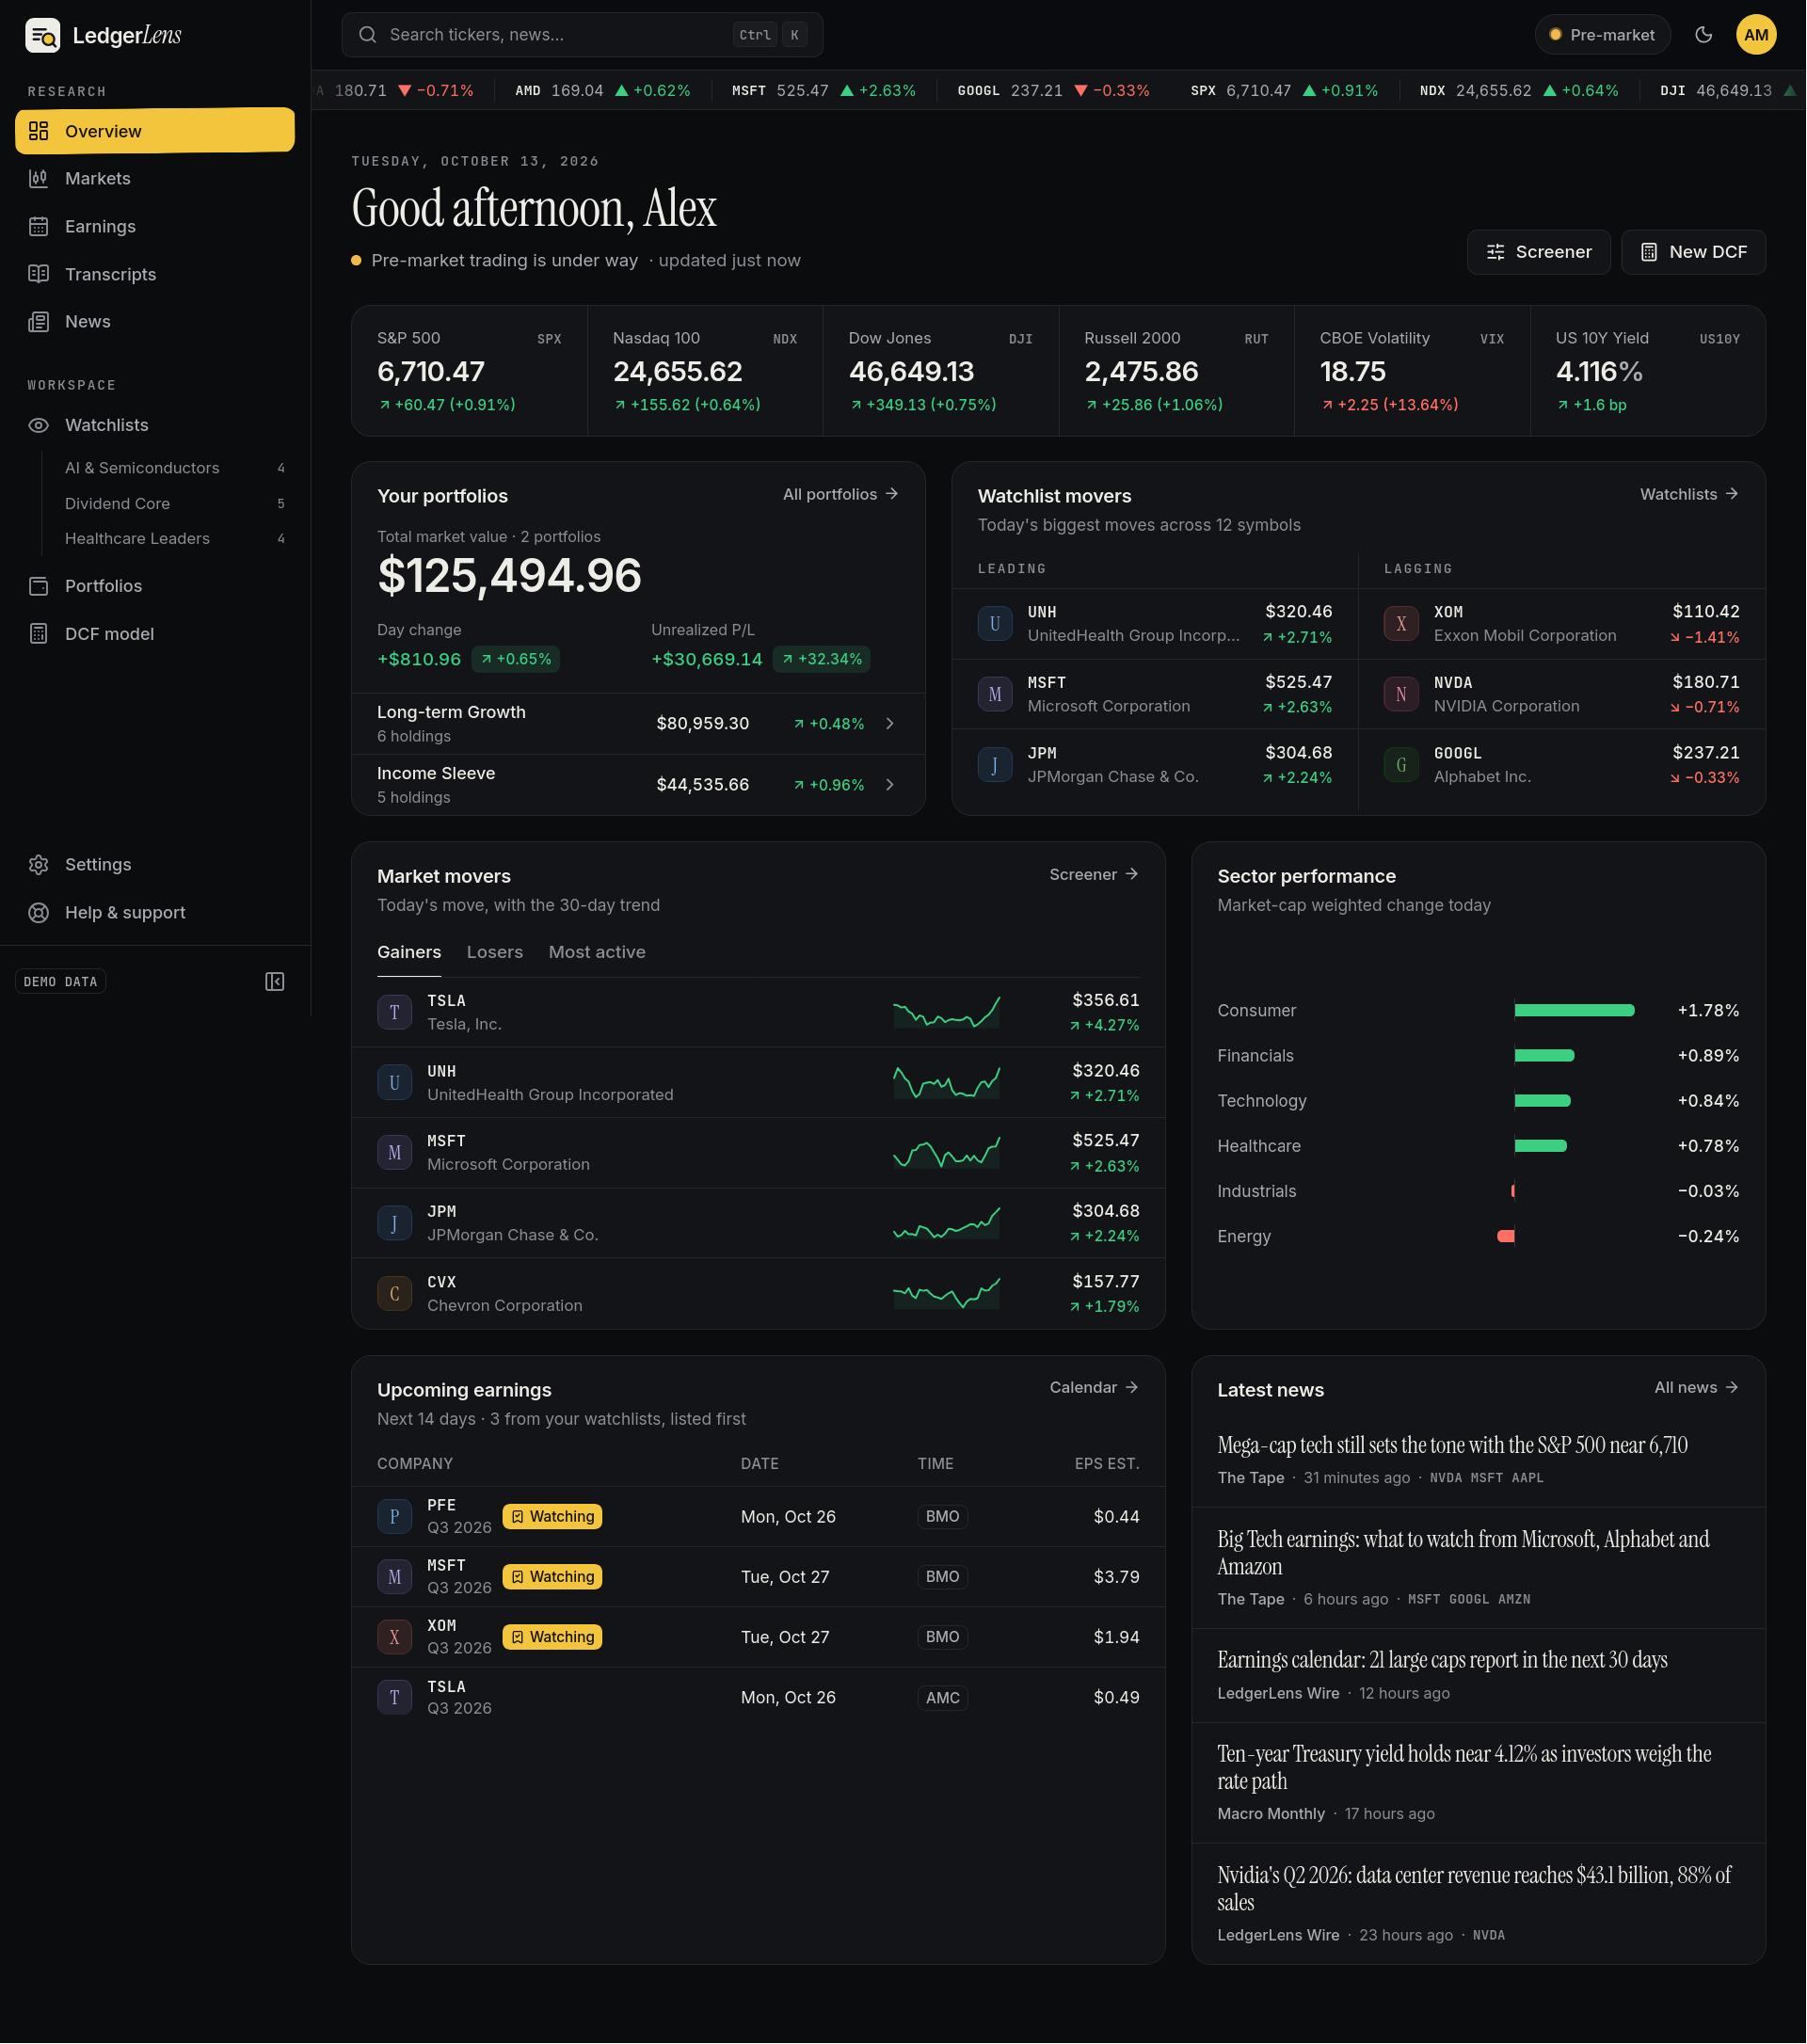Toggle the Watching badge on XOM earnings
1807x2044 pixels.
click(x=552, y=1637)
